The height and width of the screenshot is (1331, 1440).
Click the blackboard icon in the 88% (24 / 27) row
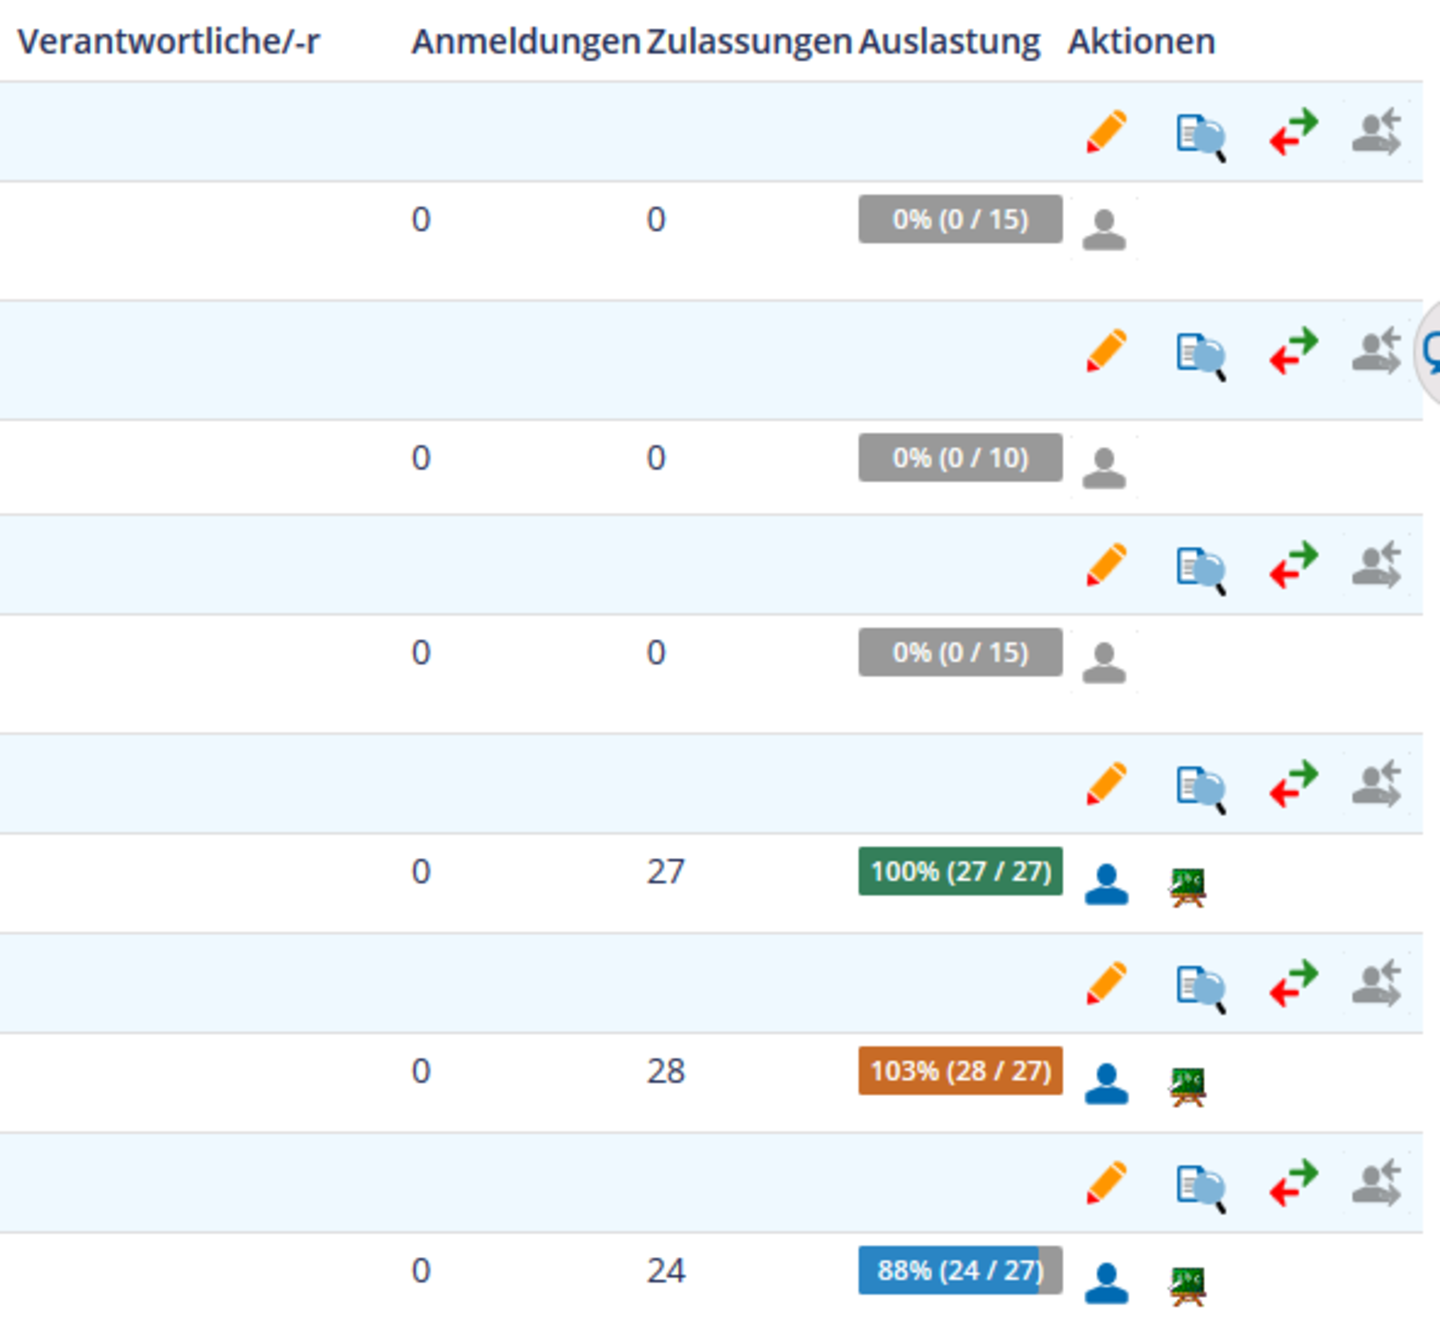click(1188, 1285)
